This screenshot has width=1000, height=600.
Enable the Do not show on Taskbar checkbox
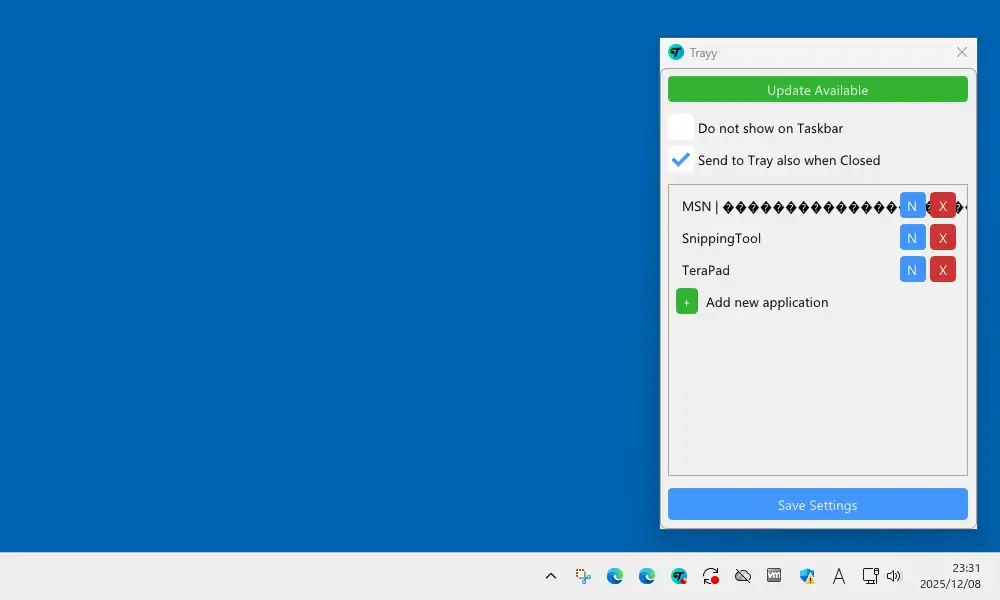pos(681,128)
